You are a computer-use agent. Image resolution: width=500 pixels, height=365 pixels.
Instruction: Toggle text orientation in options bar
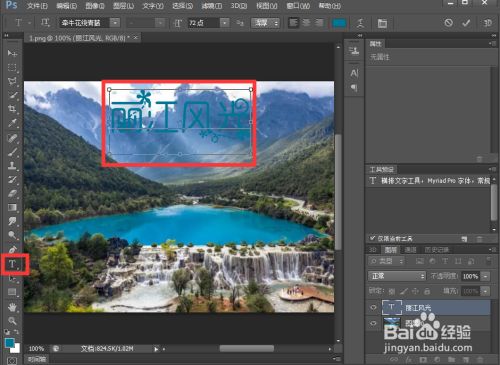[x=45, y=23]
